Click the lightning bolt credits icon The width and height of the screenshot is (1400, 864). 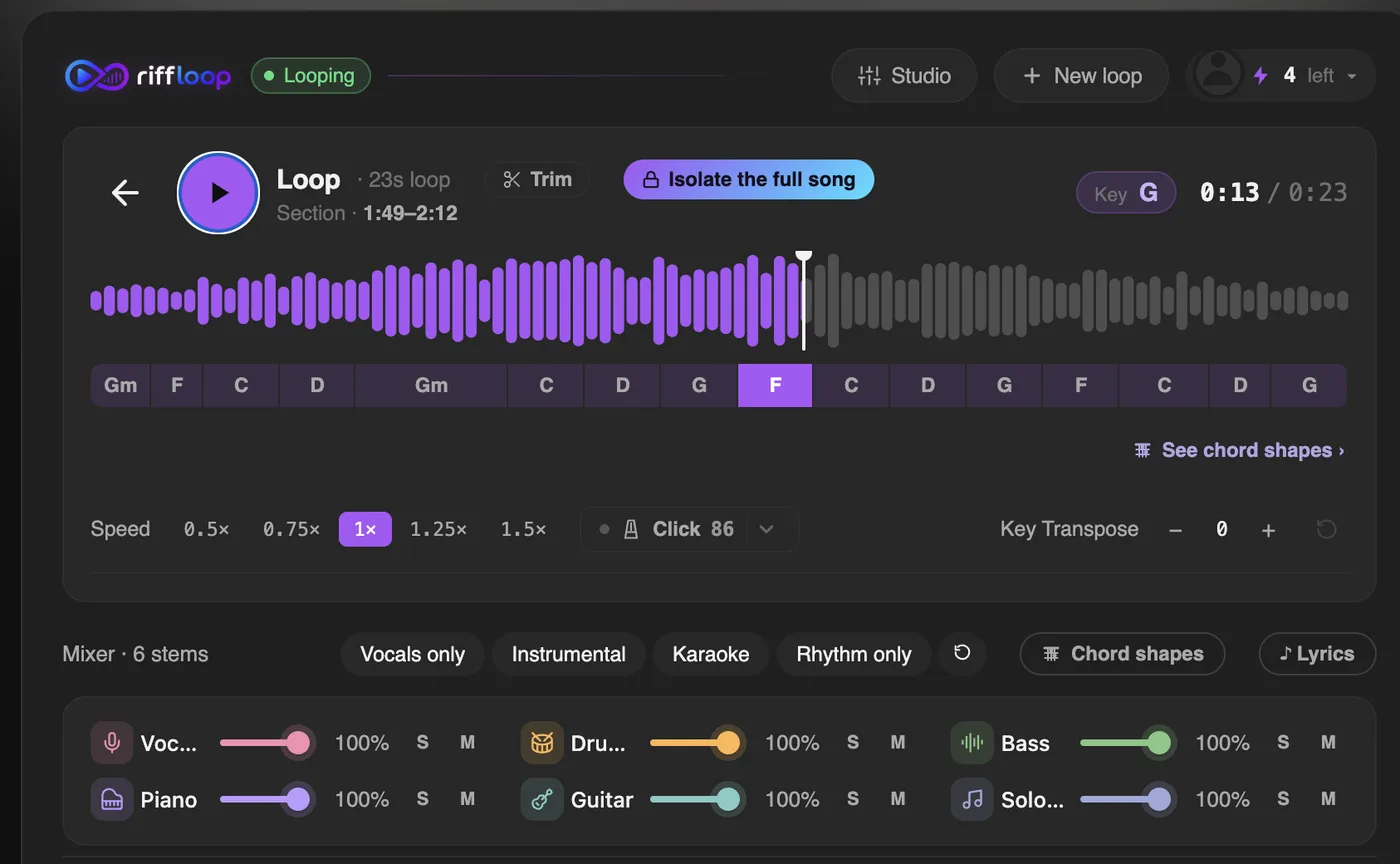(x=1261, y=76)
